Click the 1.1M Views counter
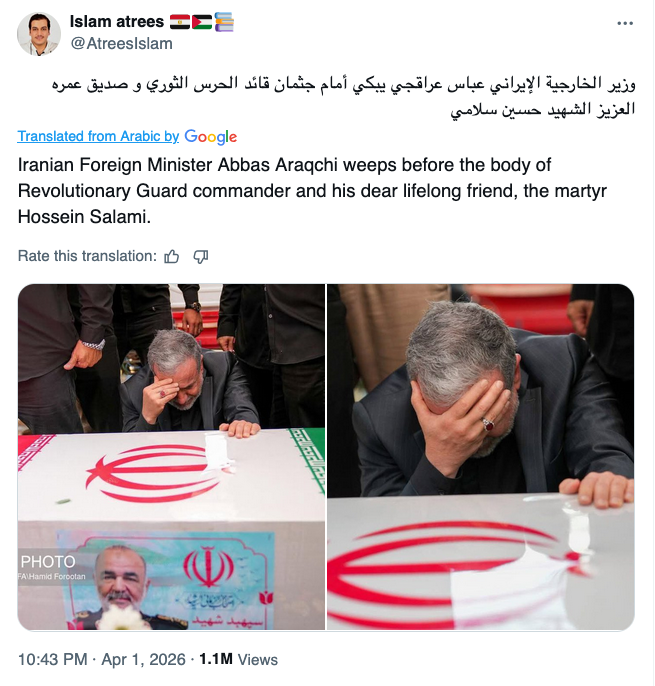The image size is (655, 686). pyautogui.click(x=238, y=659)
